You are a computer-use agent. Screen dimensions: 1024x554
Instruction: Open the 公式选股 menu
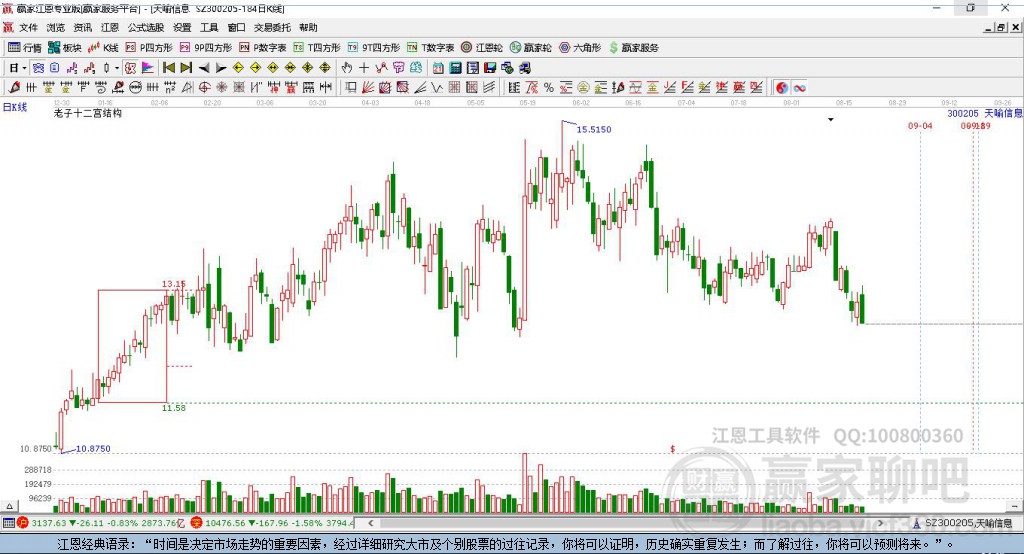pos(146,27)
